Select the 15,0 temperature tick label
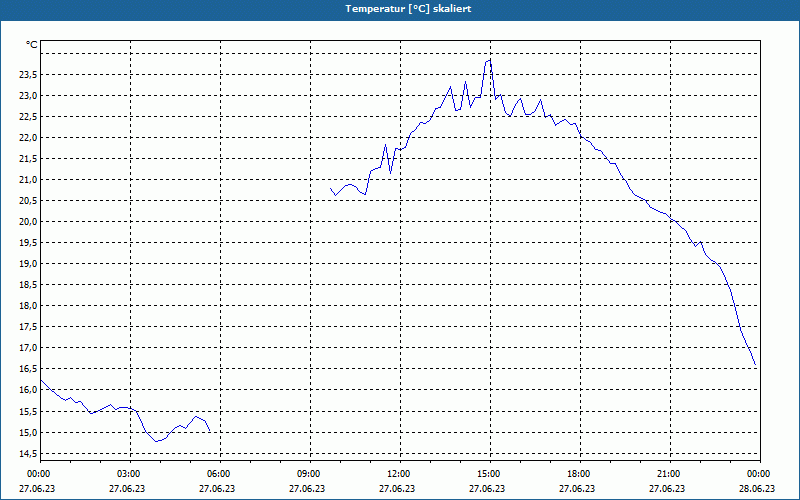 click(28, 433)
